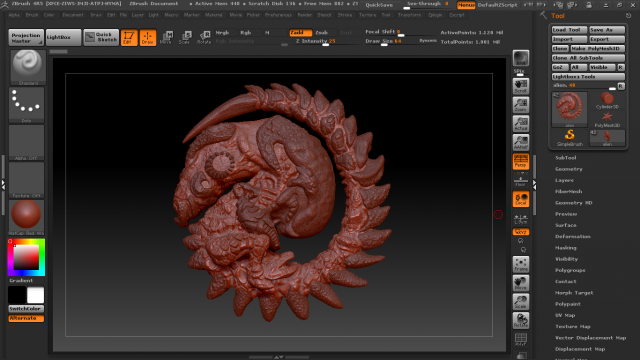Toggle Alternate color button
This screenshot has height=360, width=640.
pyautogui.click(x=26, y=318)
